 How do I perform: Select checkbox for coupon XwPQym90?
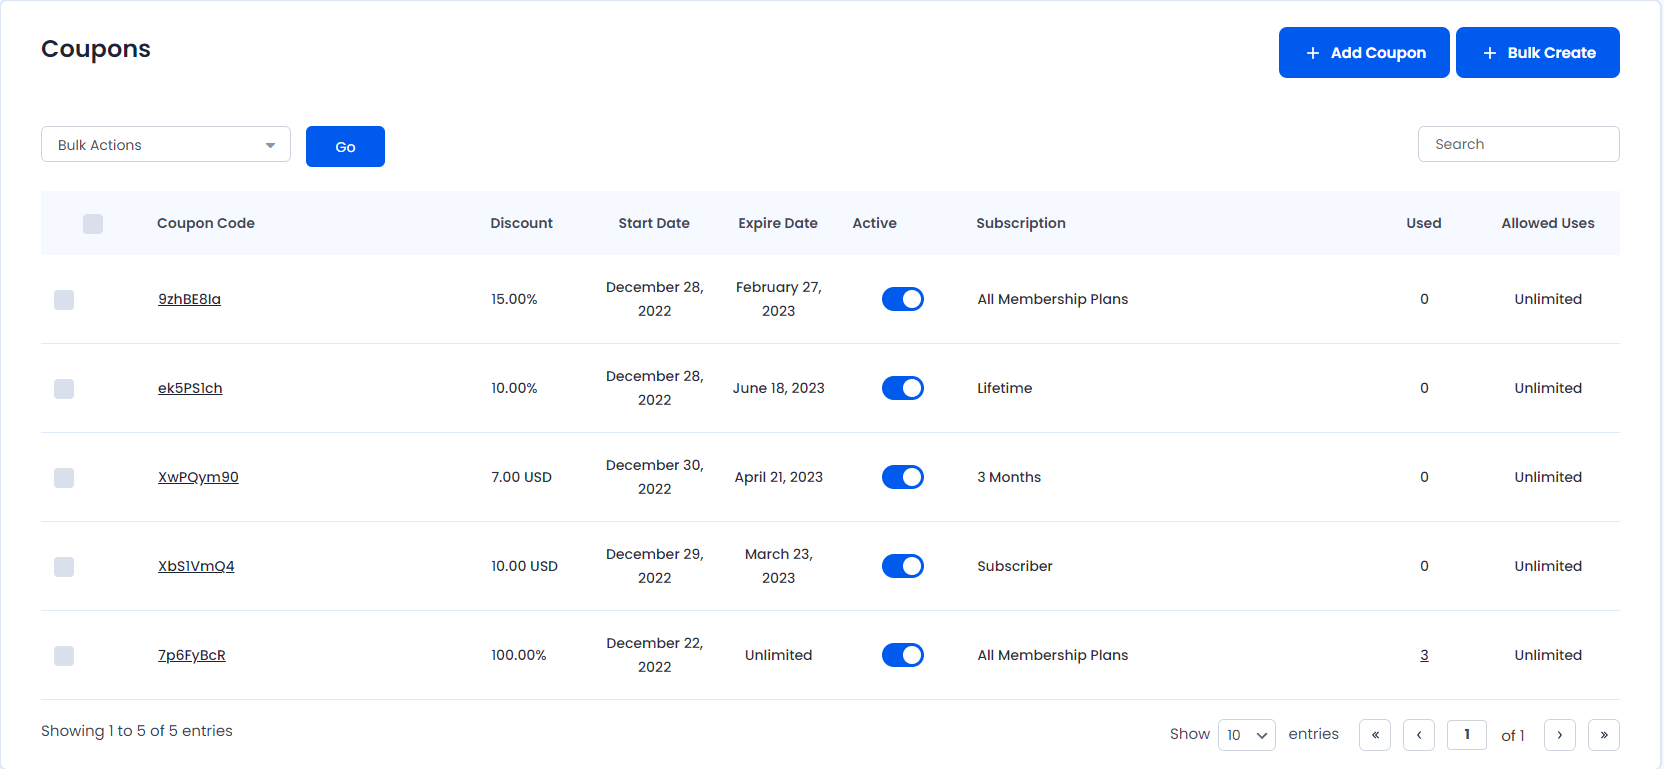[x=64, y=478]
